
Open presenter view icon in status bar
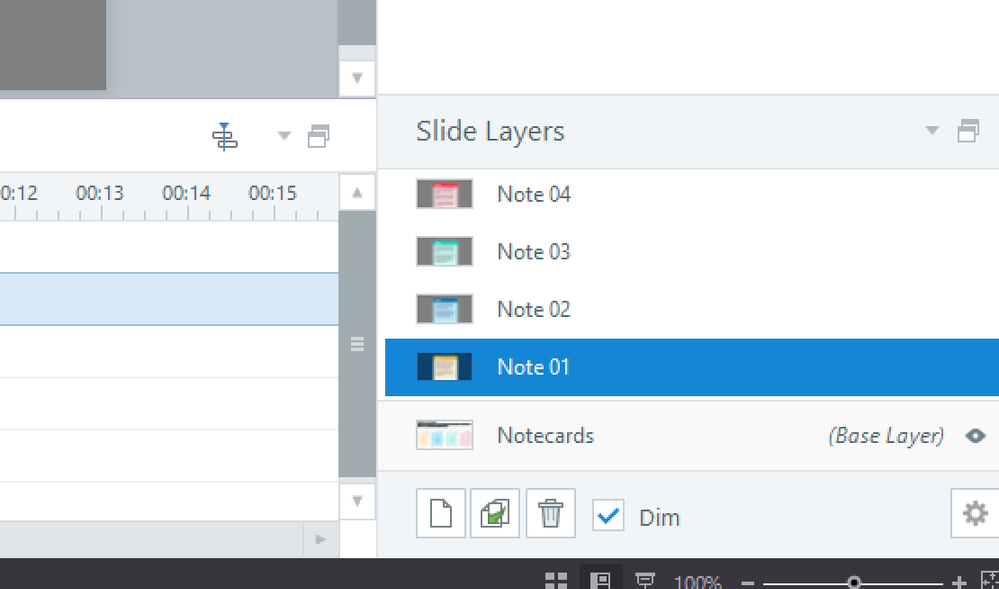(646, 581)
